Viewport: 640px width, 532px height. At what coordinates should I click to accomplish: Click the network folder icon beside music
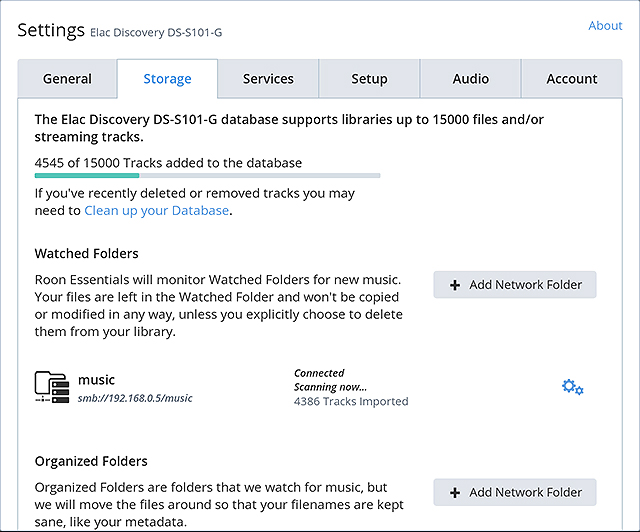[52, 387]
